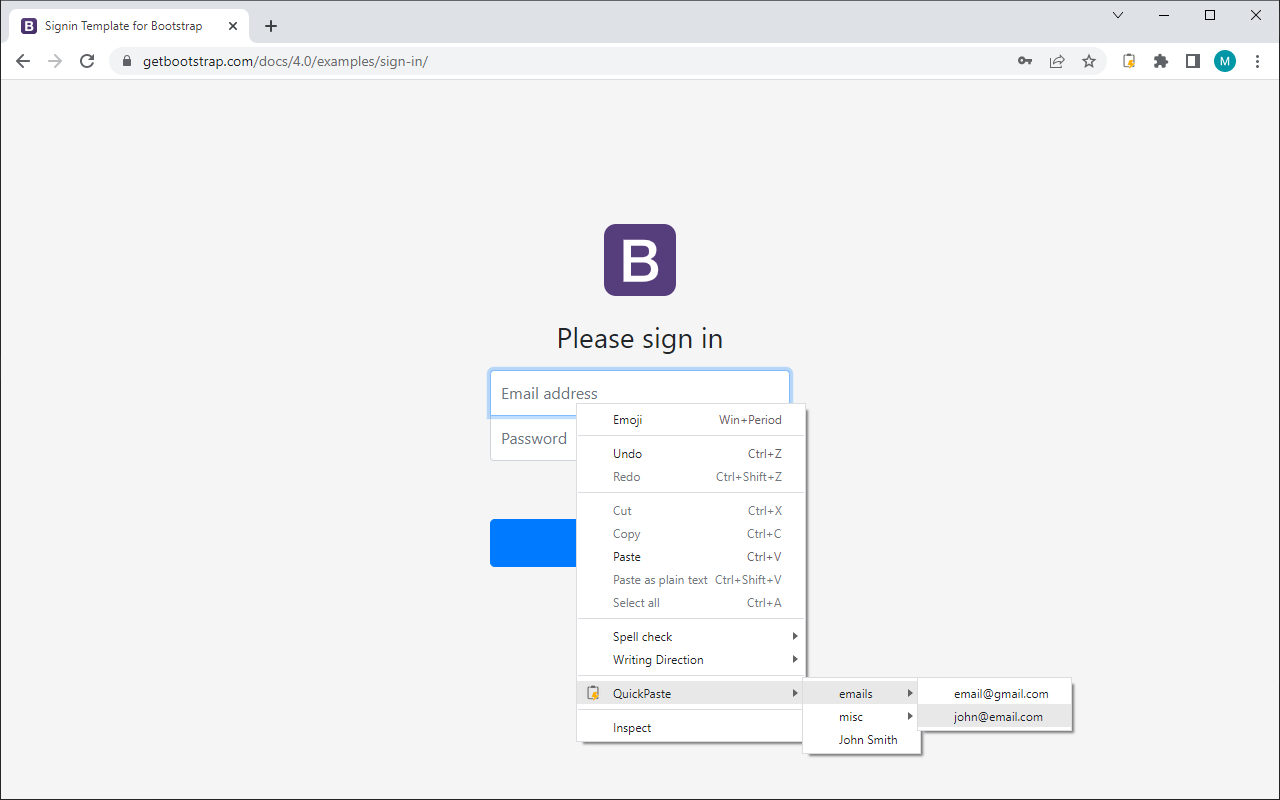
Task: Click the back navigation arrow
Action: pos(22,61)
